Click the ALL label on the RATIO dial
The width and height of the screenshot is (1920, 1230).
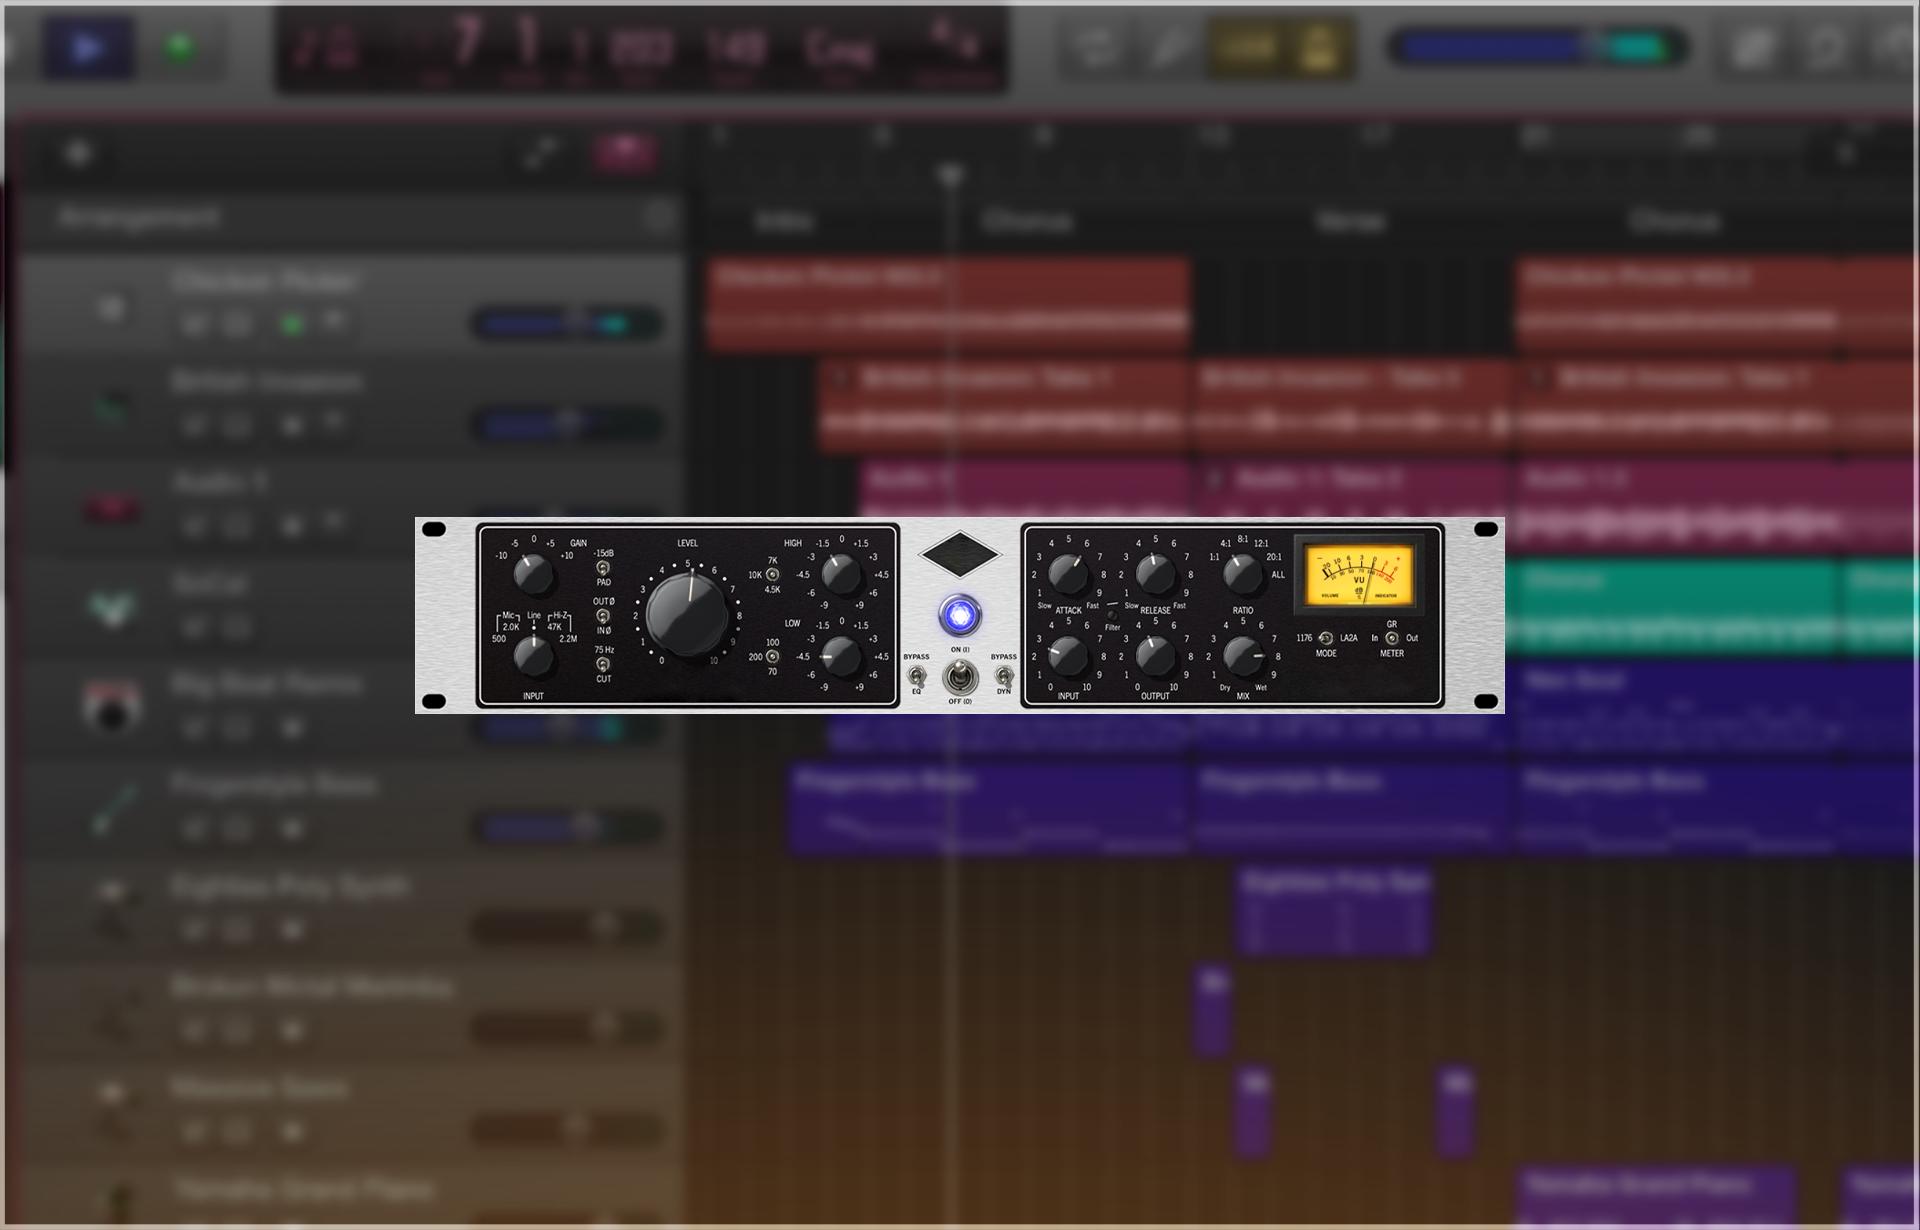click(x=1278, y=575)
